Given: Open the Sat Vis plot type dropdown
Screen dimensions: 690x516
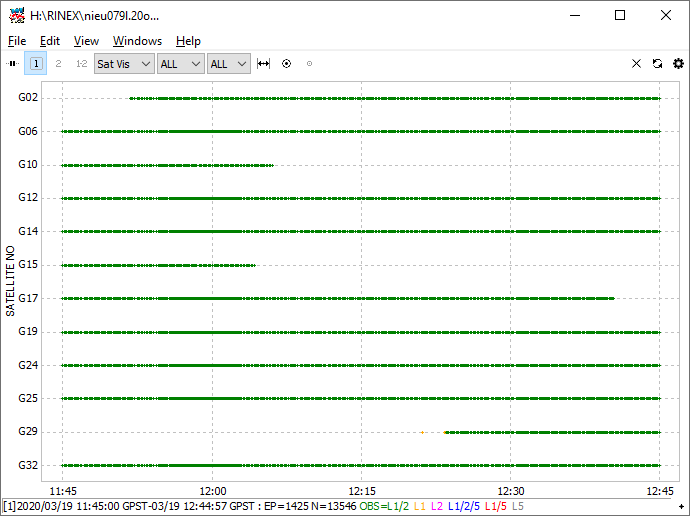Looking at the screenshot, I should pos(124,64).
